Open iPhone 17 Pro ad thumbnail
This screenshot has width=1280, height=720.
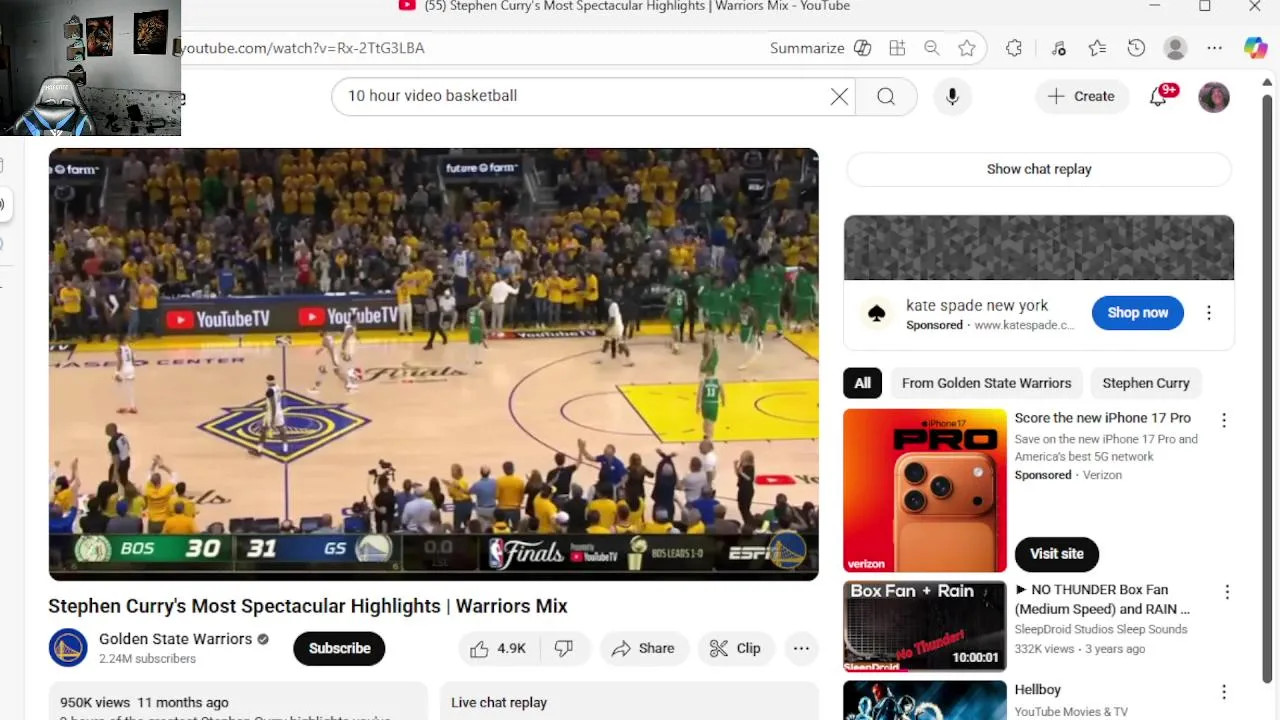pyautogui.click(x=925, y=490)
